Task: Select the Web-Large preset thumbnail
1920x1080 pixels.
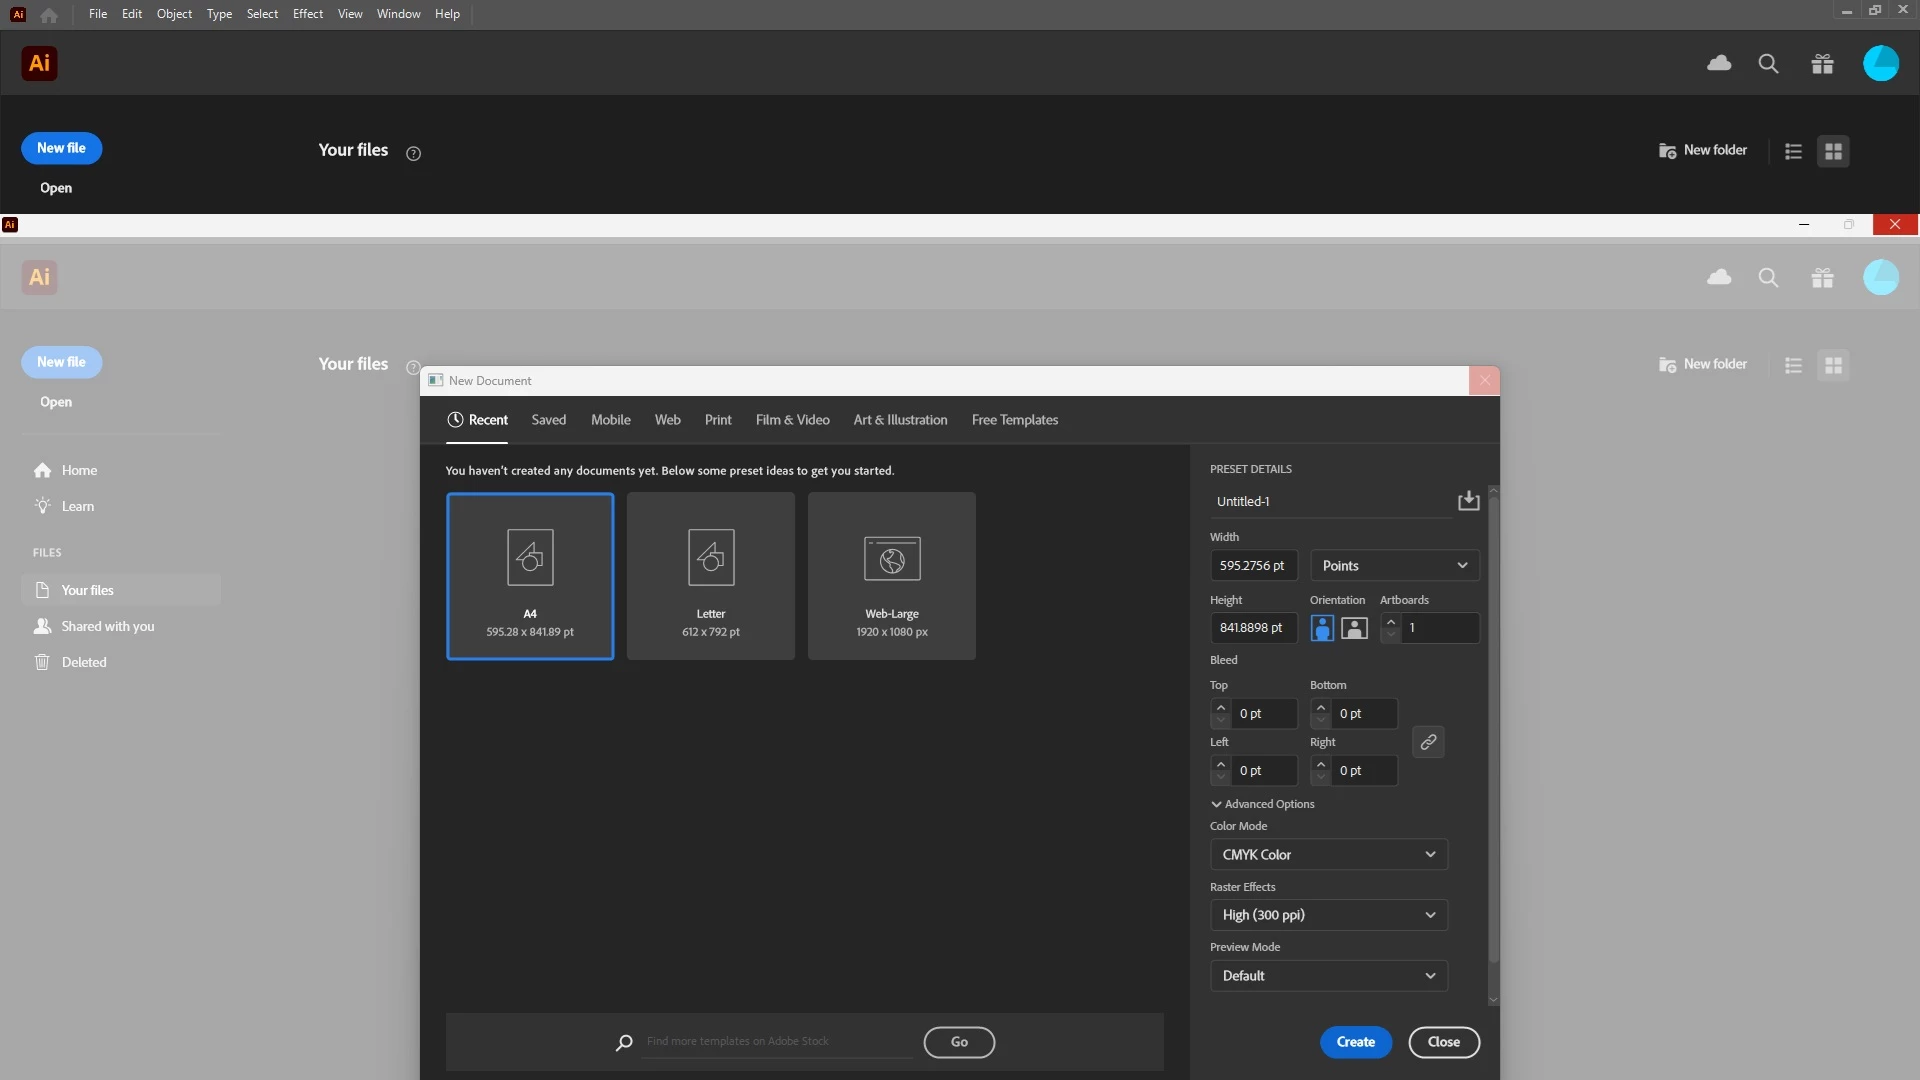Action: 891,576
